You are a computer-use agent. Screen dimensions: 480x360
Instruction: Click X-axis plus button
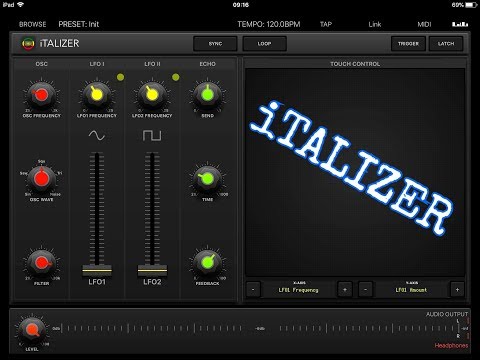coord(345,289)
